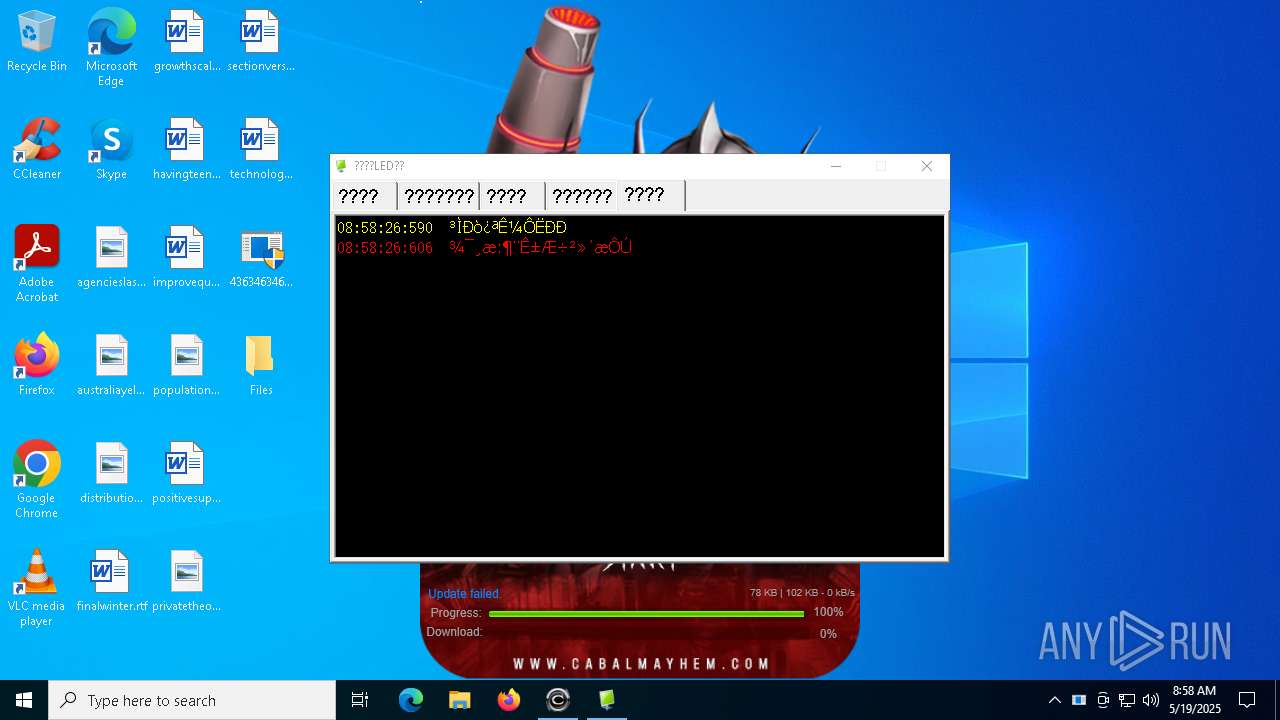Select the third '????' tab
The image size is (1280, 720).
pos(512,196)
